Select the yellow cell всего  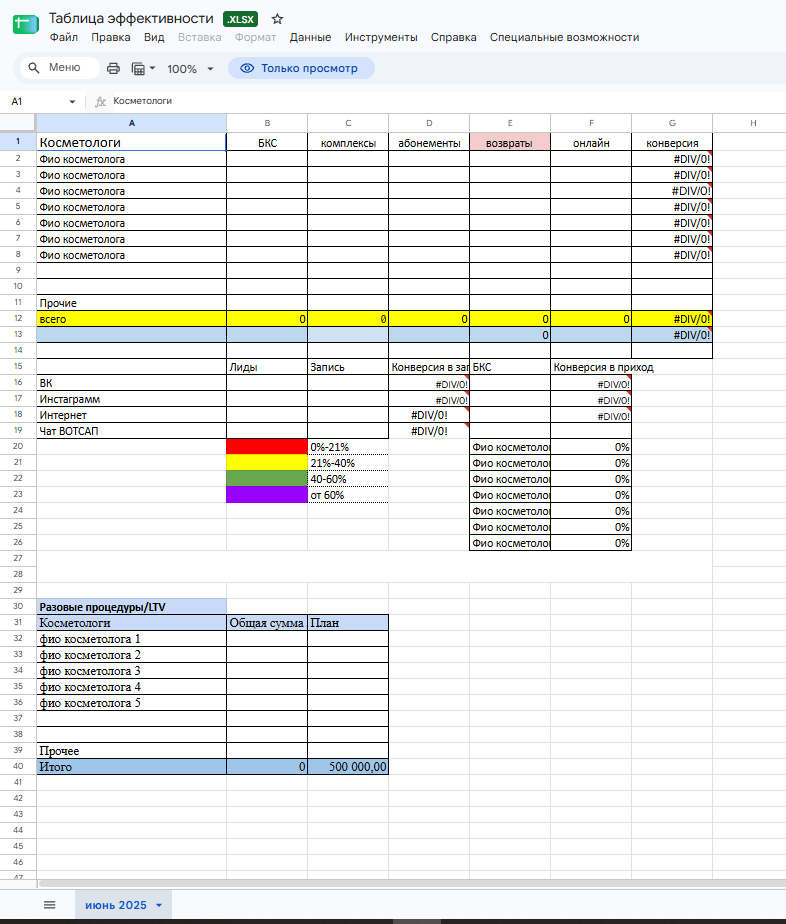point(131,319)
